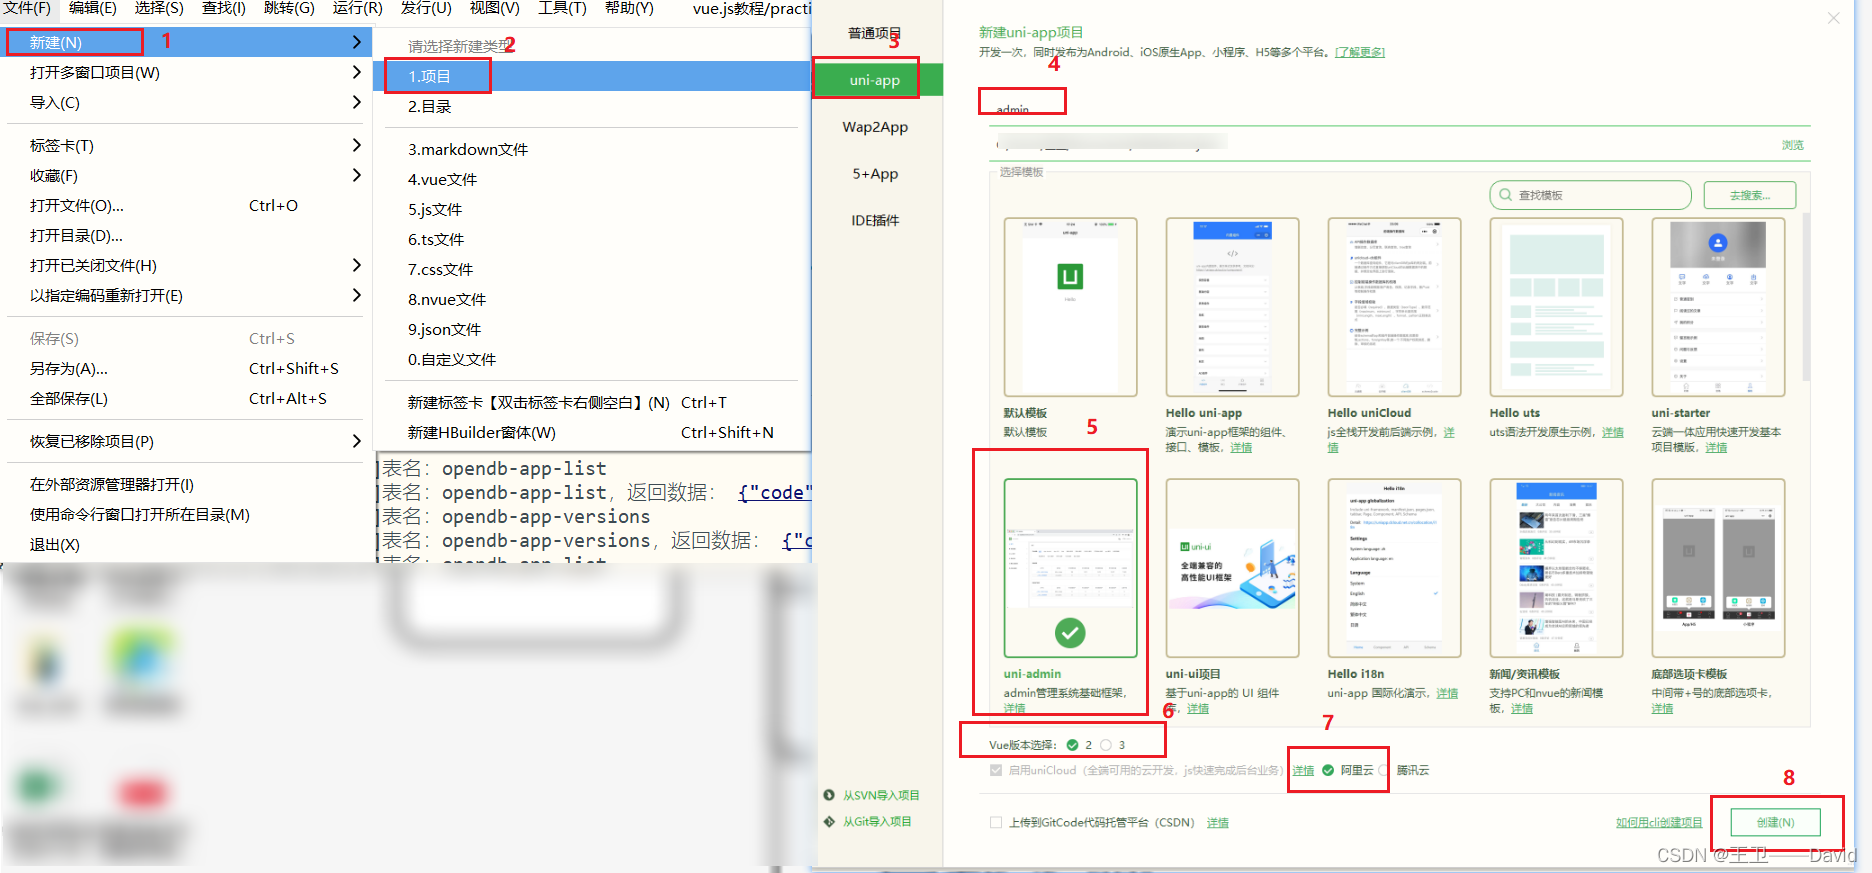The width and height of the screenshot is (1872, 873).
Task: Click the project name input field
Action: 1400,108
